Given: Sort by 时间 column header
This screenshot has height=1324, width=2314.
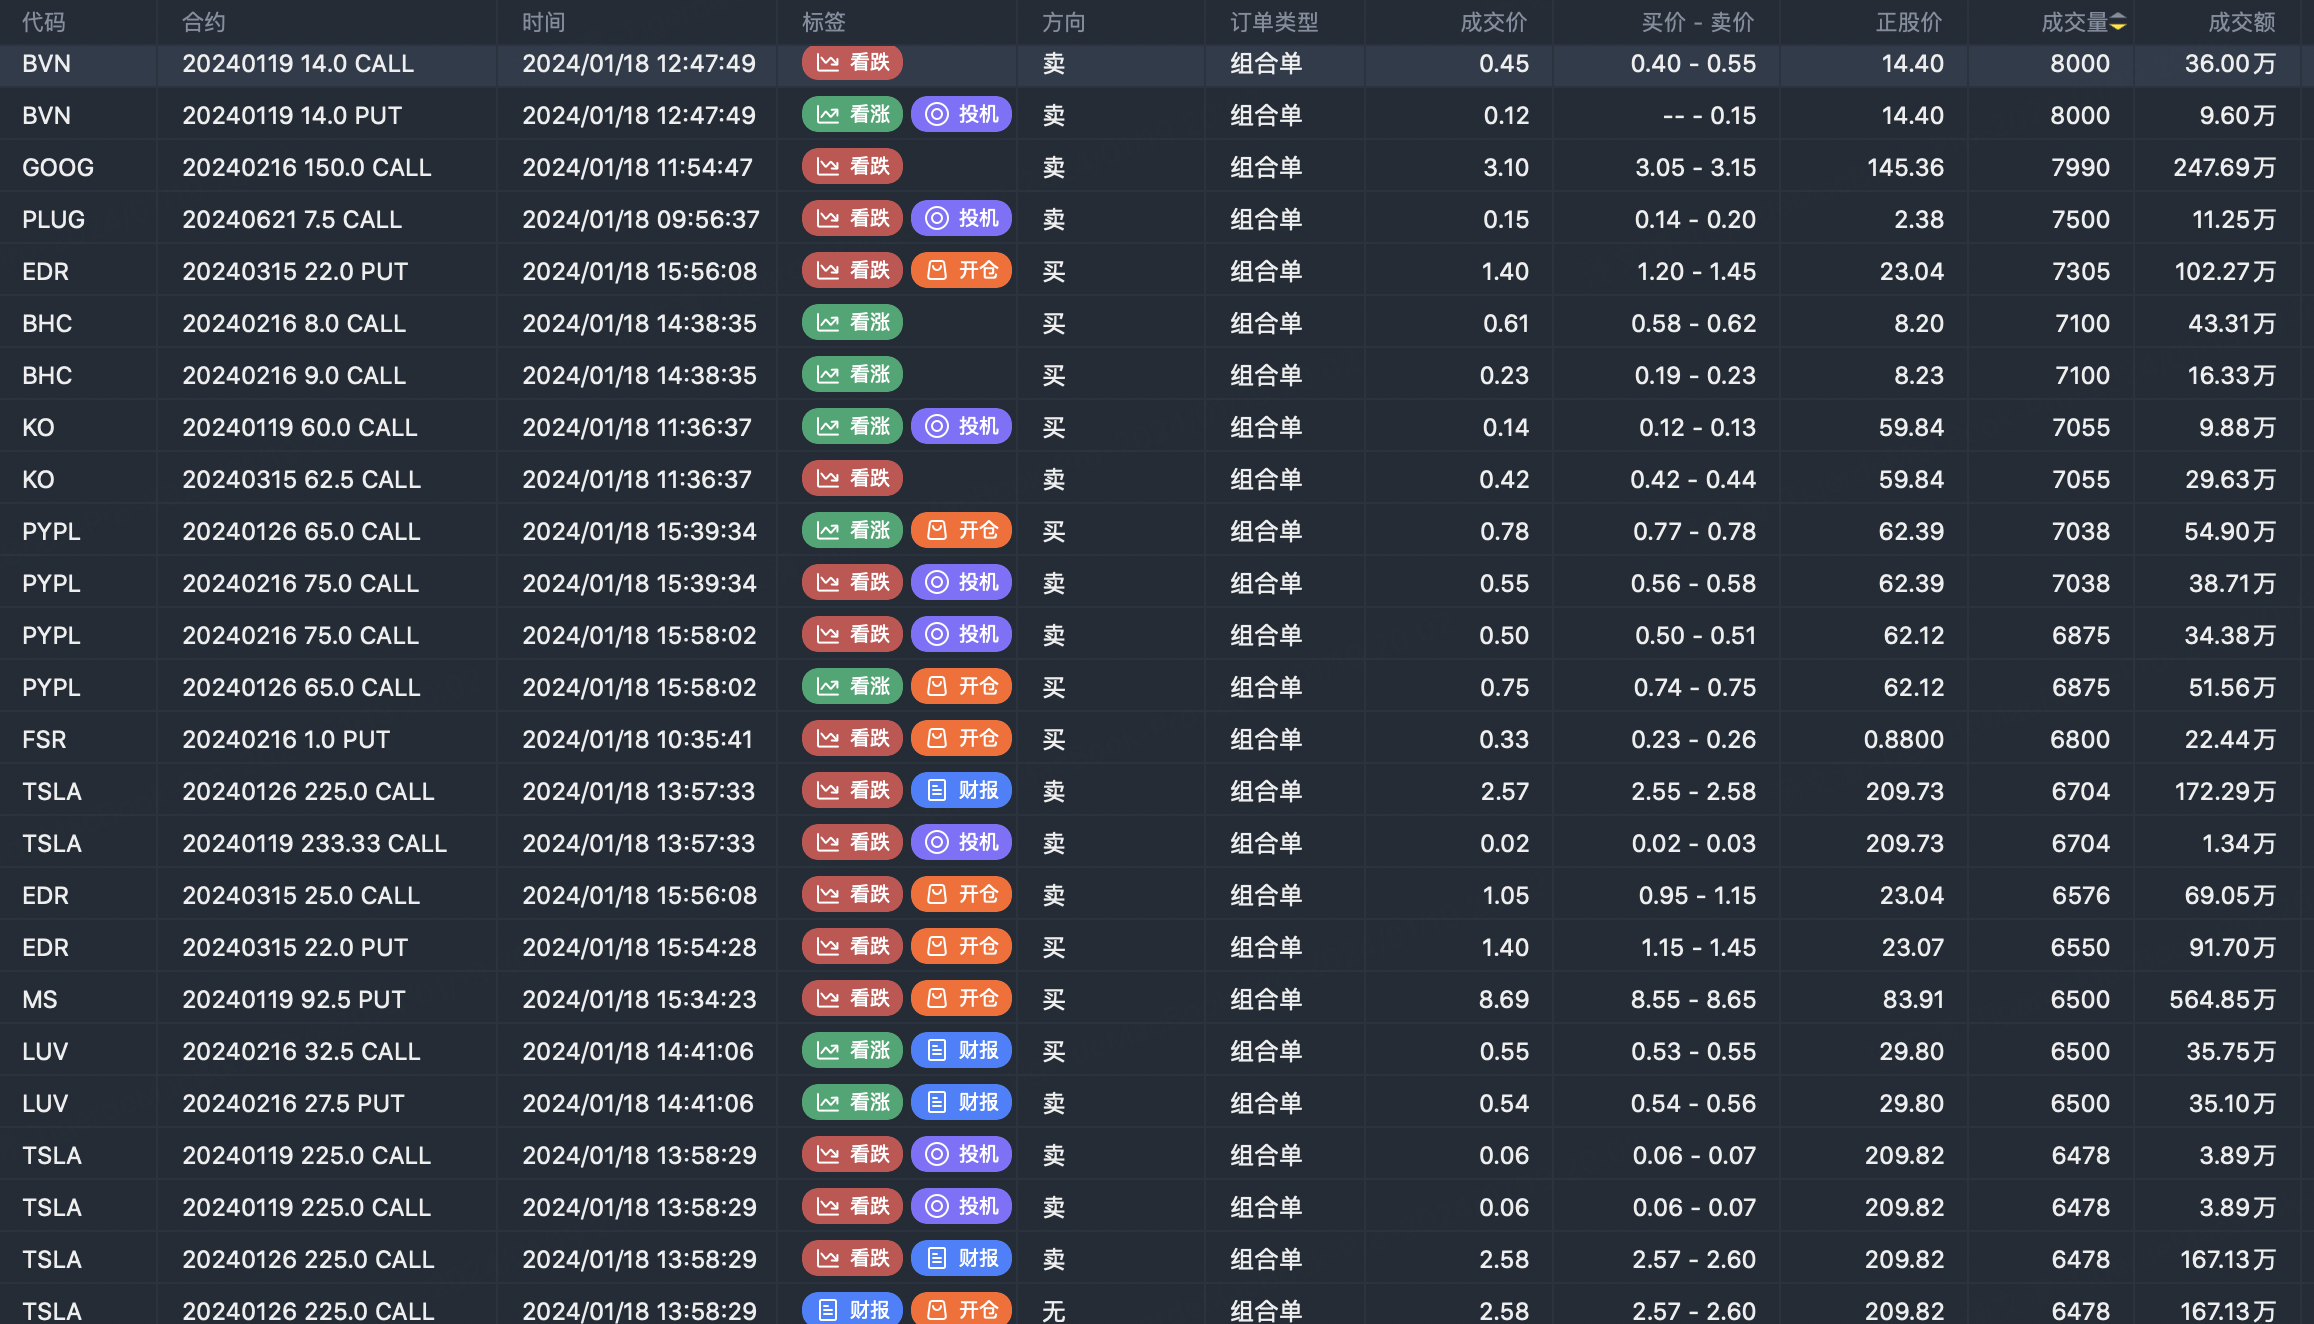Looking at the screenshot, I should 543,22.
